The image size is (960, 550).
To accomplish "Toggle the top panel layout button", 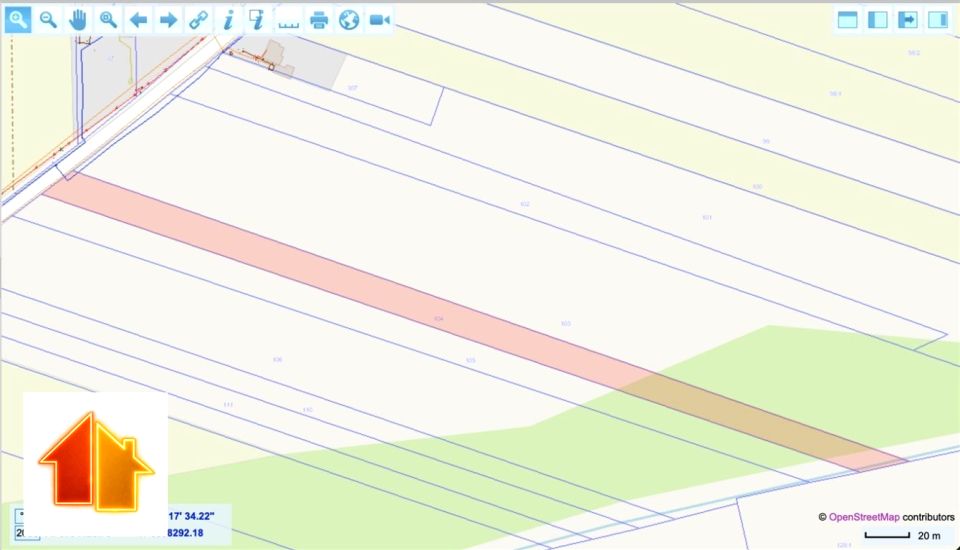I will coord(847,20).
